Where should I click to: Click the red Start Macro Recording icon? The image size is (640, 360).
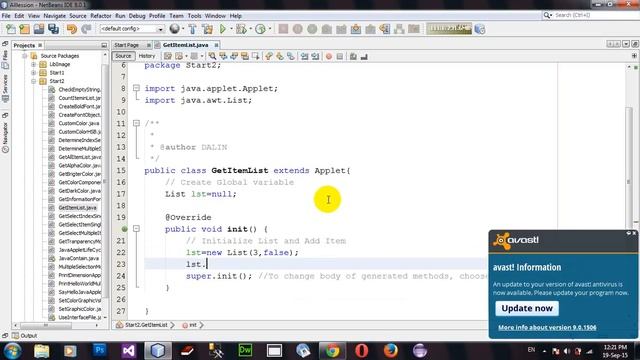[329, 56]
